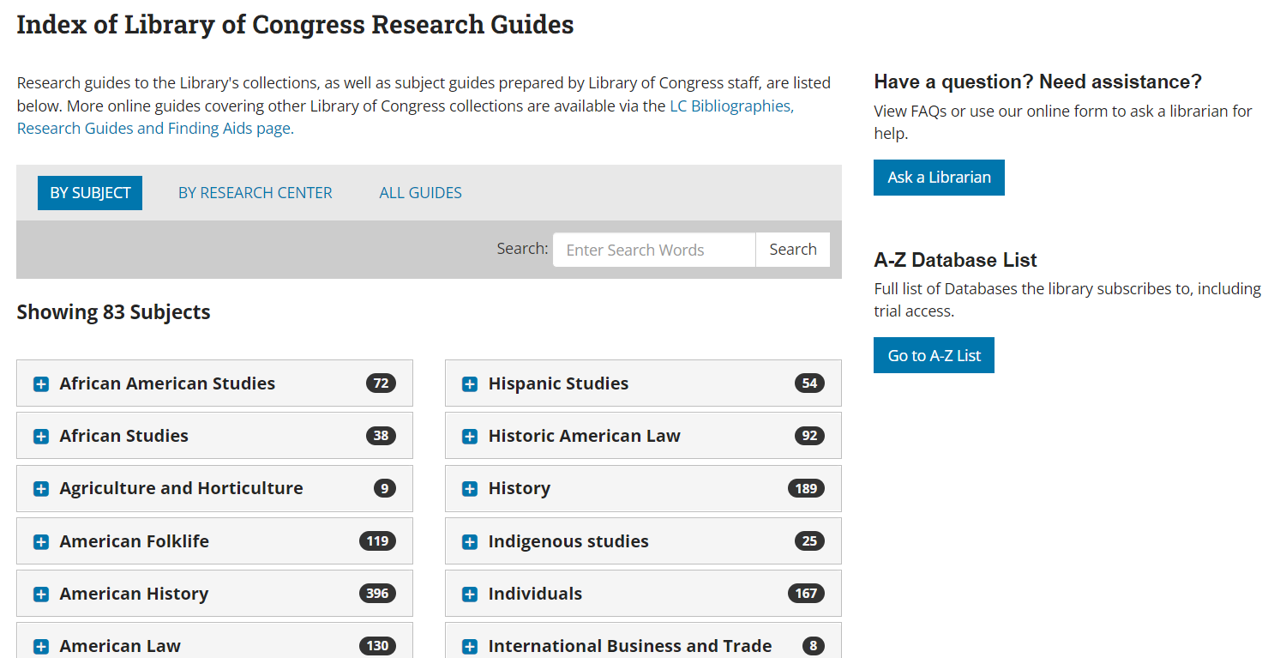
Task: Click the Have a question? Need assistance? heading
Action: (1038, 82)
